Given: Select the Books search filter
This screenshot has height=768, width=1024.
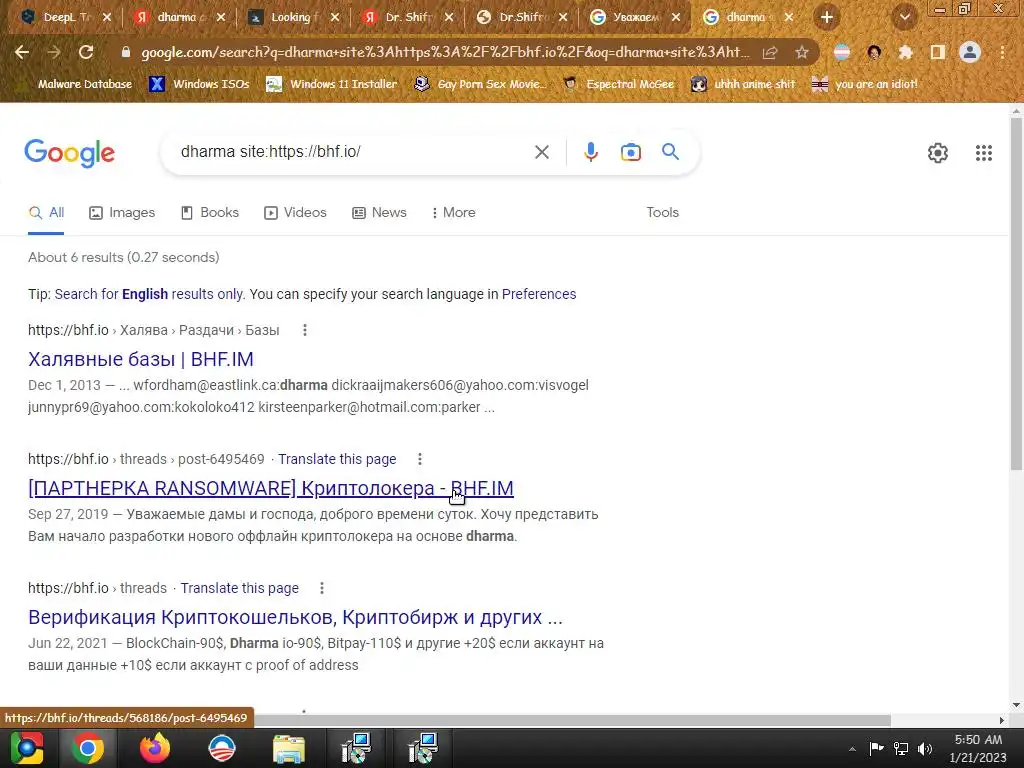Looking at the screenshot, I should [x=210, y=212].
